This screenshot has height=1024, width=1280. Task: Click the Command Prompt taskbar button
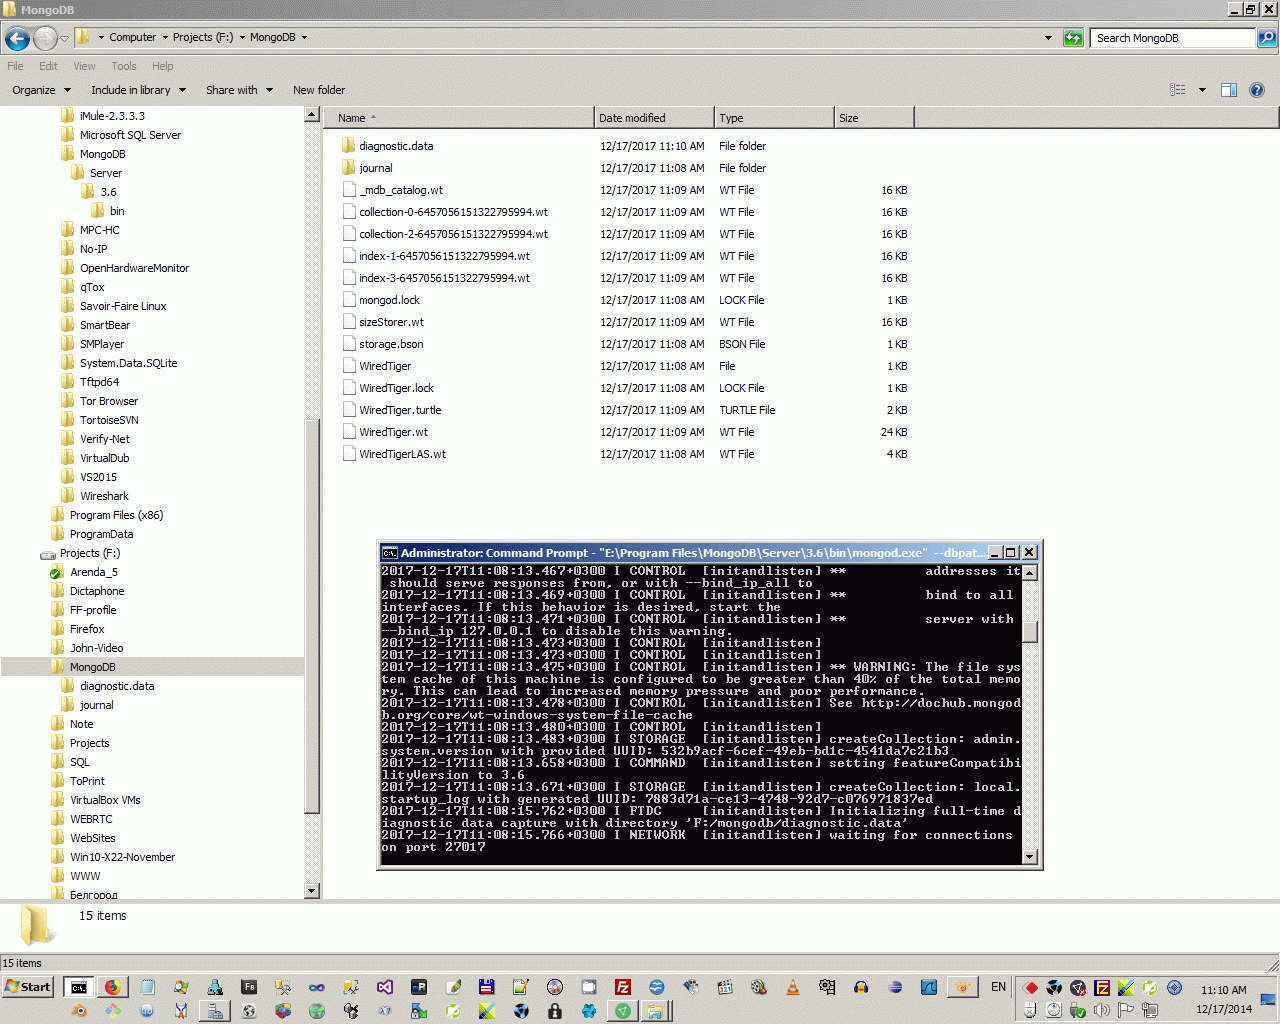(x=78, y=987)
